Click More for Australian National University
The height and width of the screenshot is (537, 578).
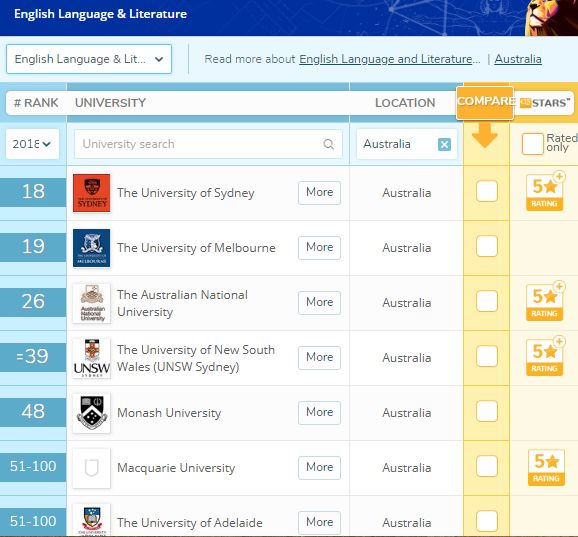click(319, 302)
